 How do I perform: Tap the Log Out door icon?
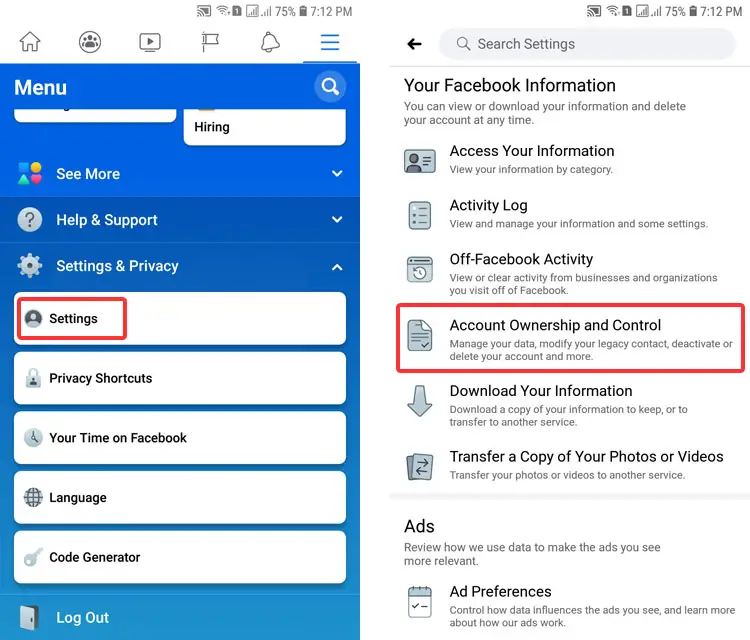pos(29,618)
